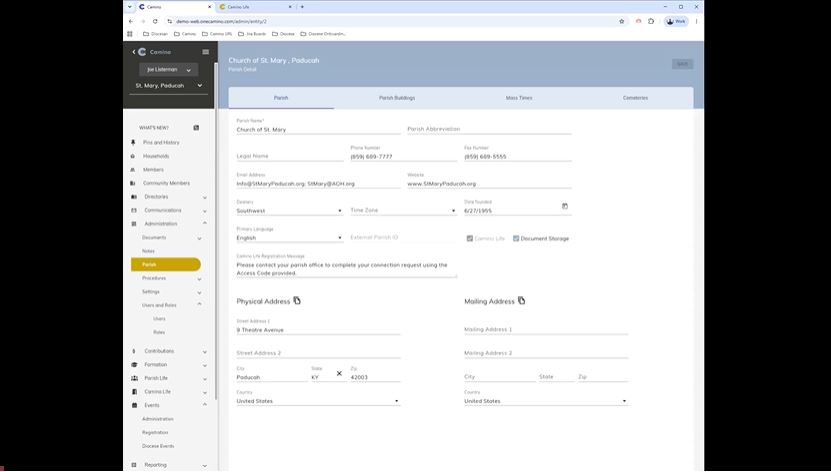The height and width of the screenshot is (472, 831).
Task: Open the Diocesan bookmark folder
Action: [155, 34]
